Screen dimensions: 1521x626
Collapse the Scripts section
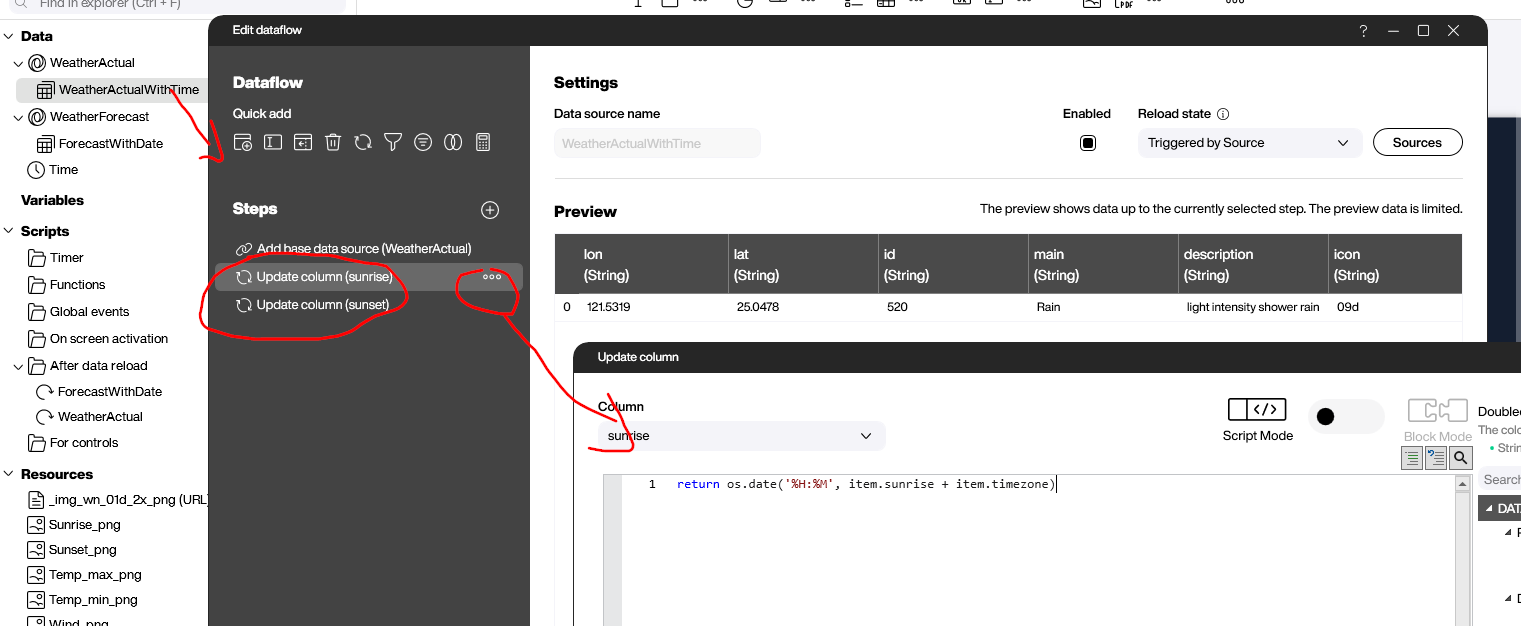pyautogui.click(x=8, y=231)
